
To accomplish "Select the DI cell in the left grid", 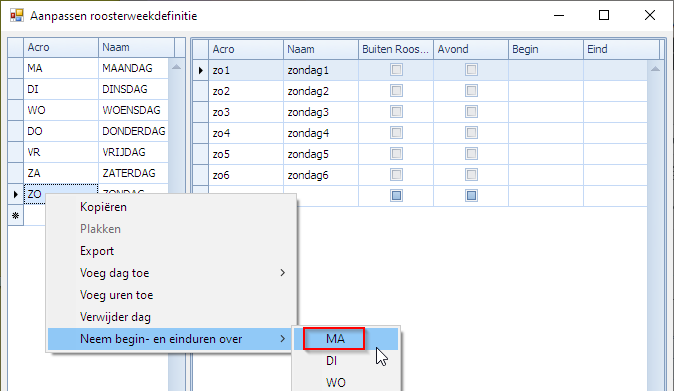I will 61,89.
